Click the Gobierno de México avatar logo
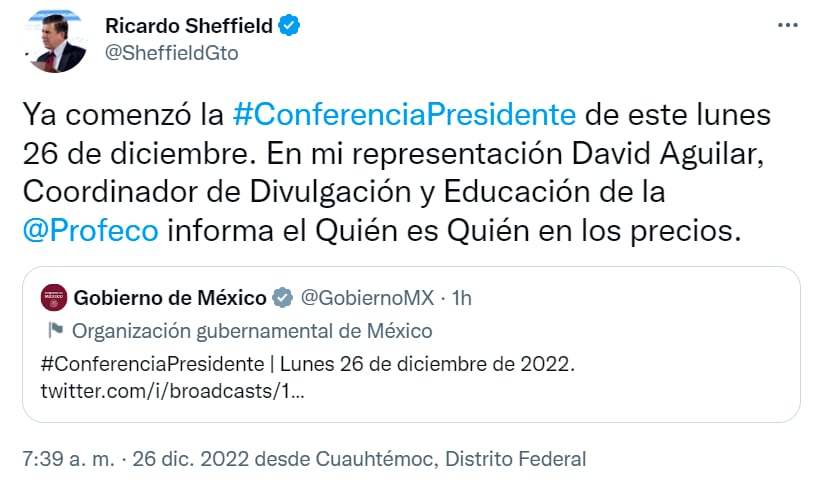The image size is (816, 483). point(55,297)
